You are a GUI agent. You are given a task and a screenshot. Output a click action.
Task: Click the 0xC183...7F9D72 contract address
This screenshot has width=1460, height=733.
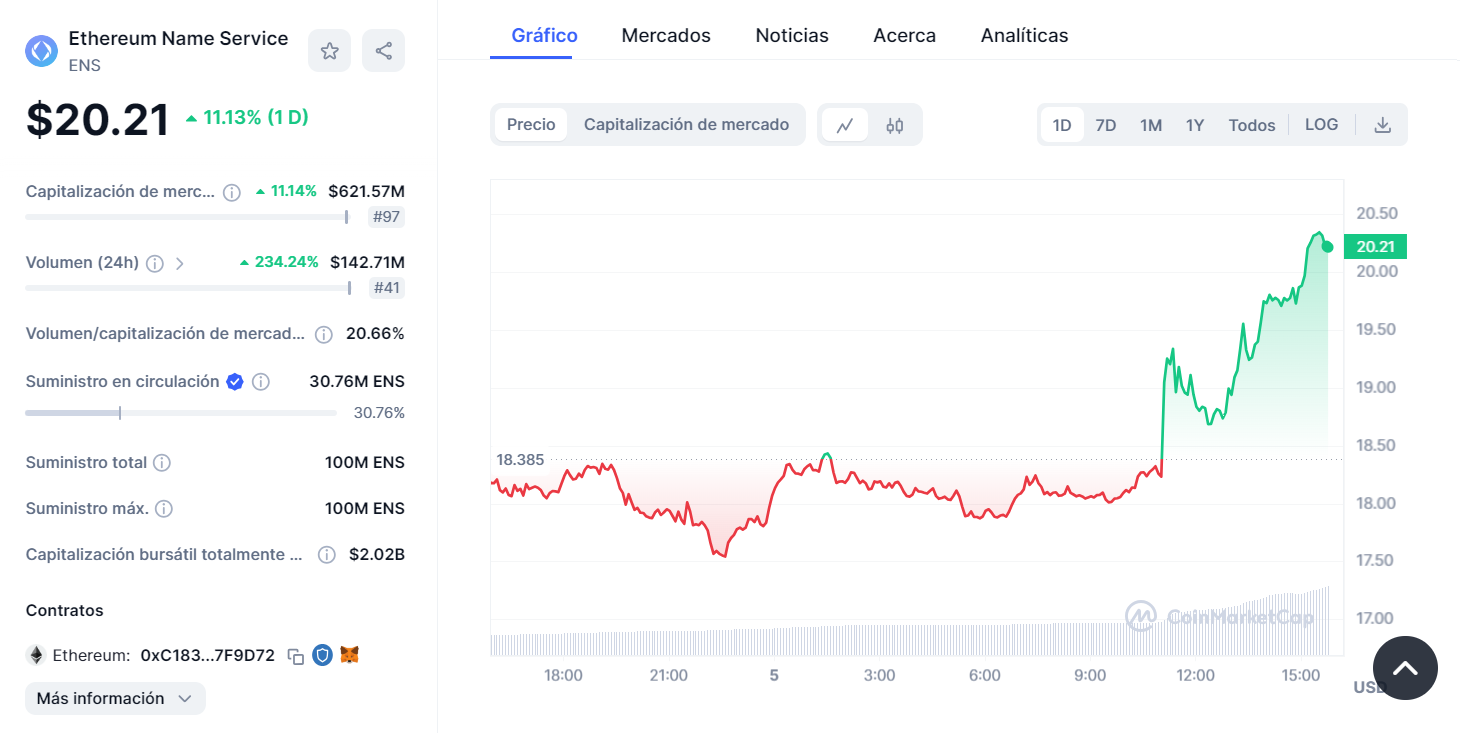pyautogui.click(x=208, y=656)
